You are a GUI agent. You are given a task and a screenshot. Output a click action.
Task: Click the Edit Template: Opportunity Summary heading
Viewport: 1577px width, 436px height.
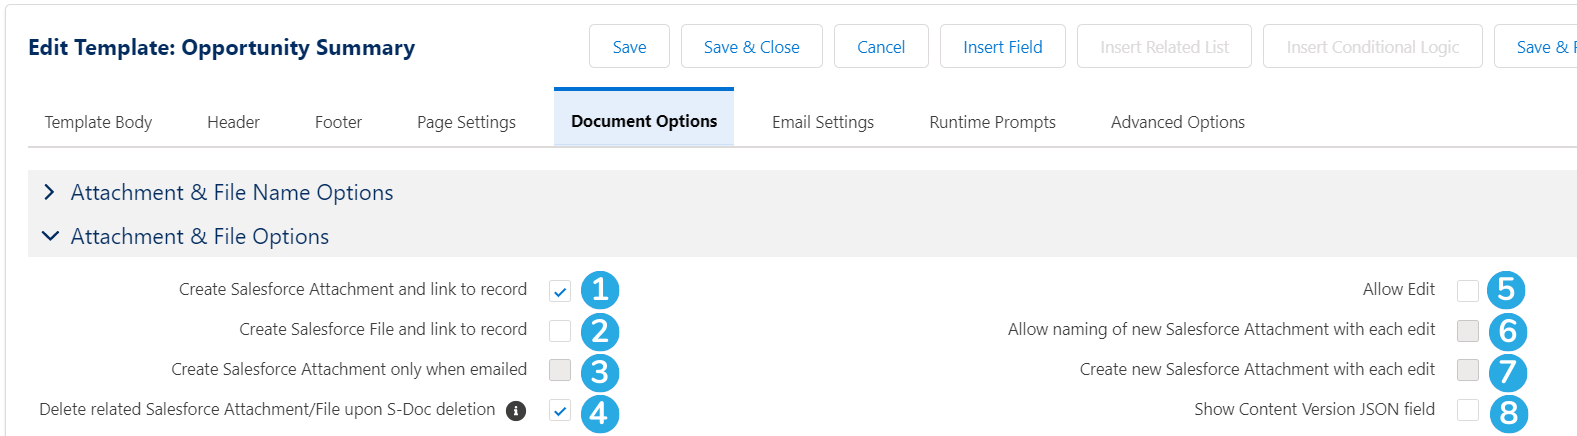pos(221,48)
